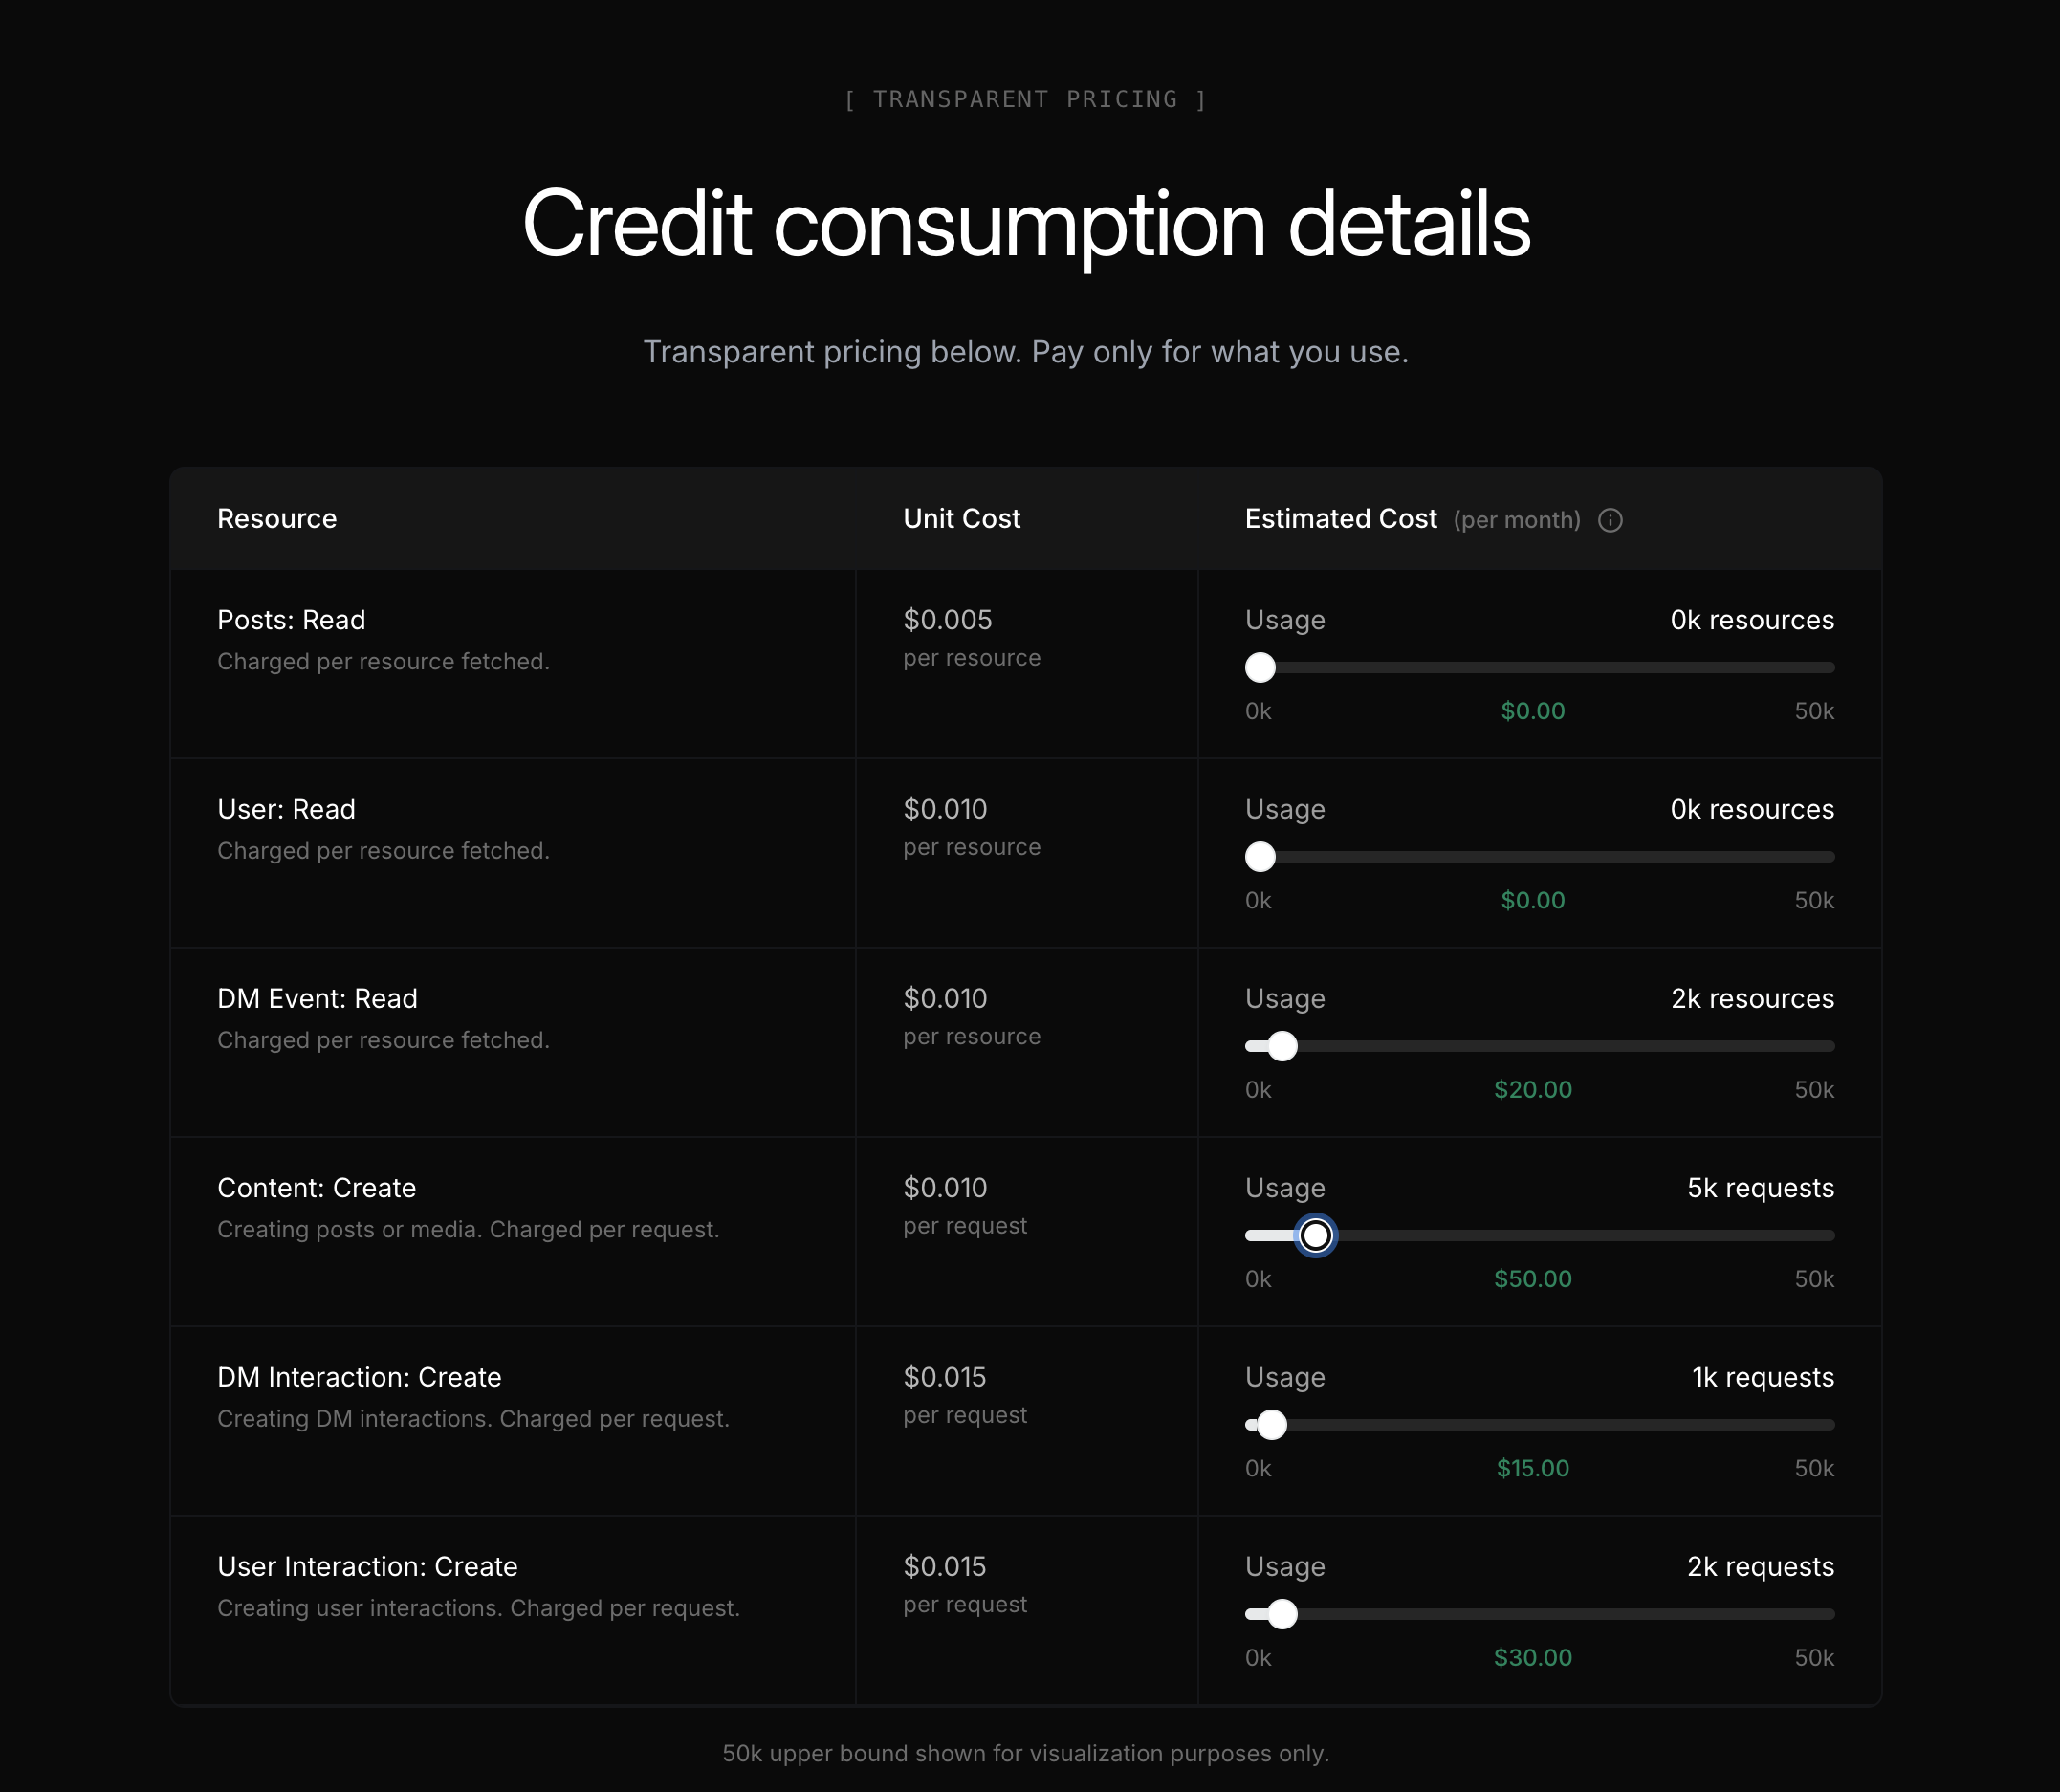
Task: Click the Resource column header
Action: (x=277, y=519)
